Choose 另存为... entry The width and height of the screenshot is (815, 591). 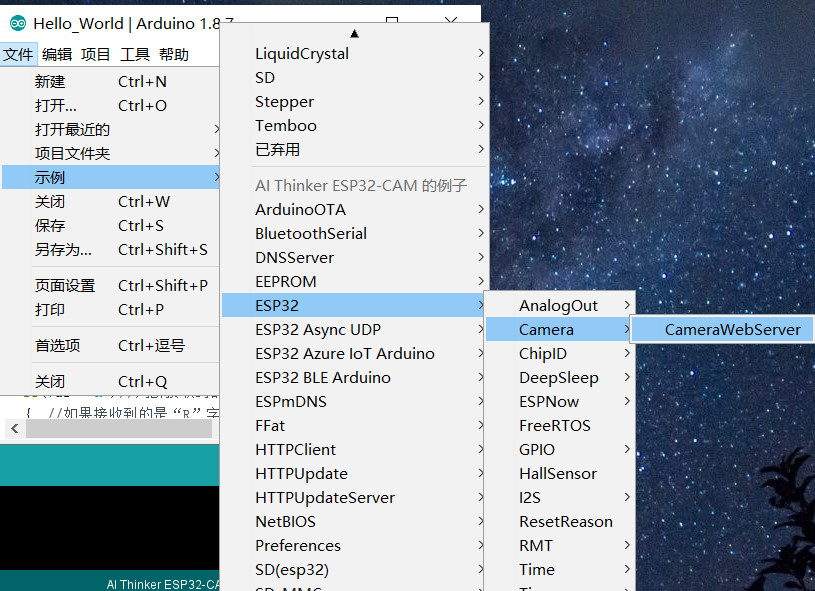coord(110,249)
